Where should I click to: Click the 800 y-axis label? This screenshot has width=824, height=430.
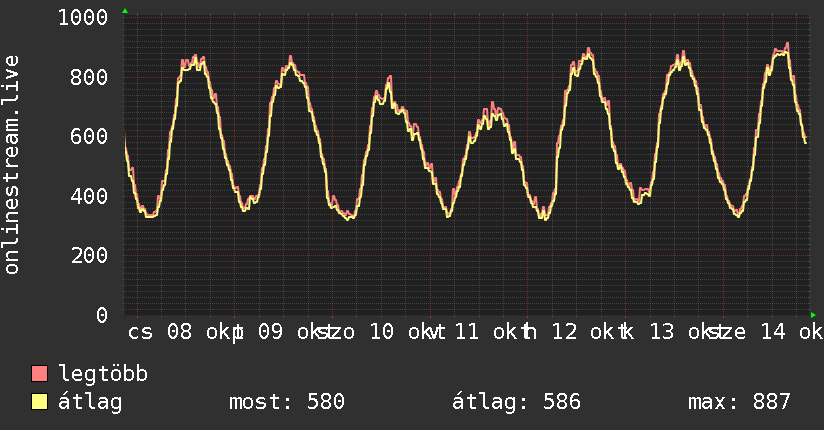(89, 77)
